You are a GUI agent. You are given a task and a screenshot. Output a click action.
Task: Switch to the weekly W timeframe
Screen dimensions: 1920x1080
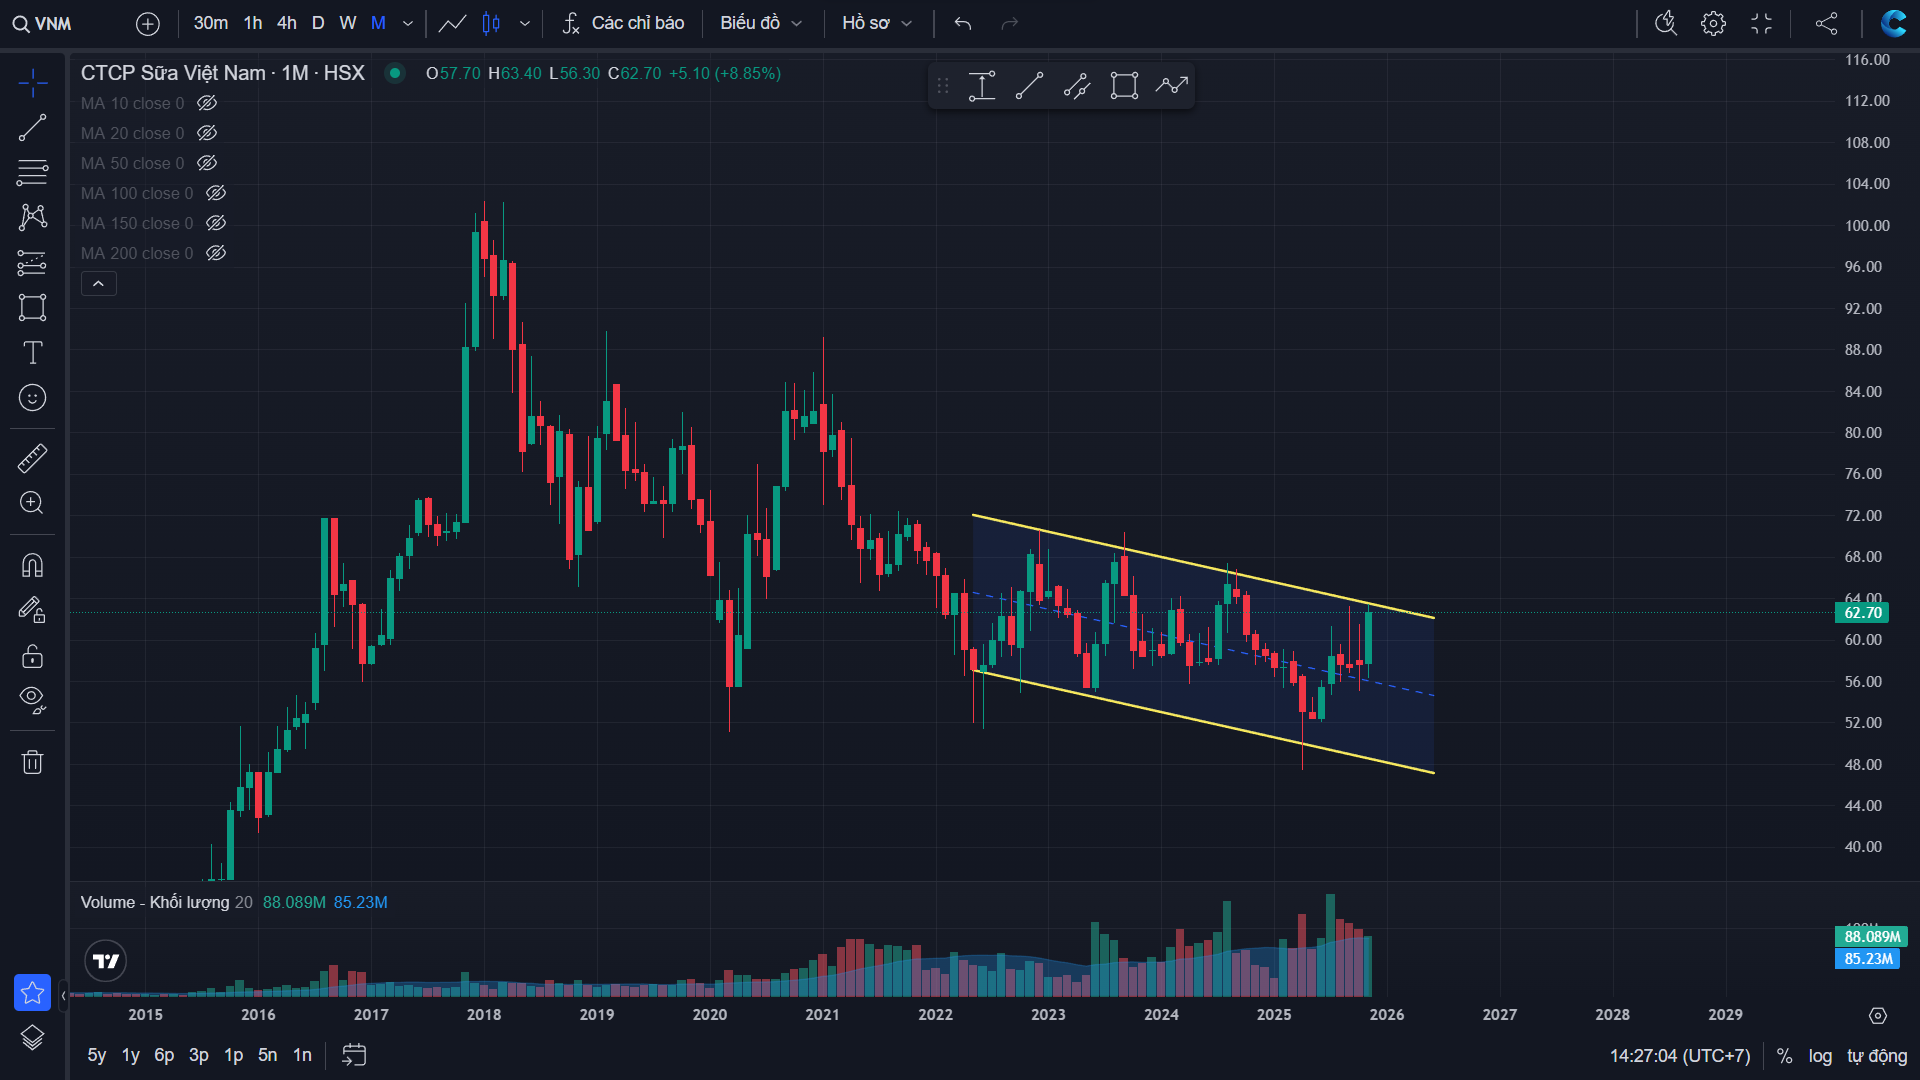coord(347,23)
